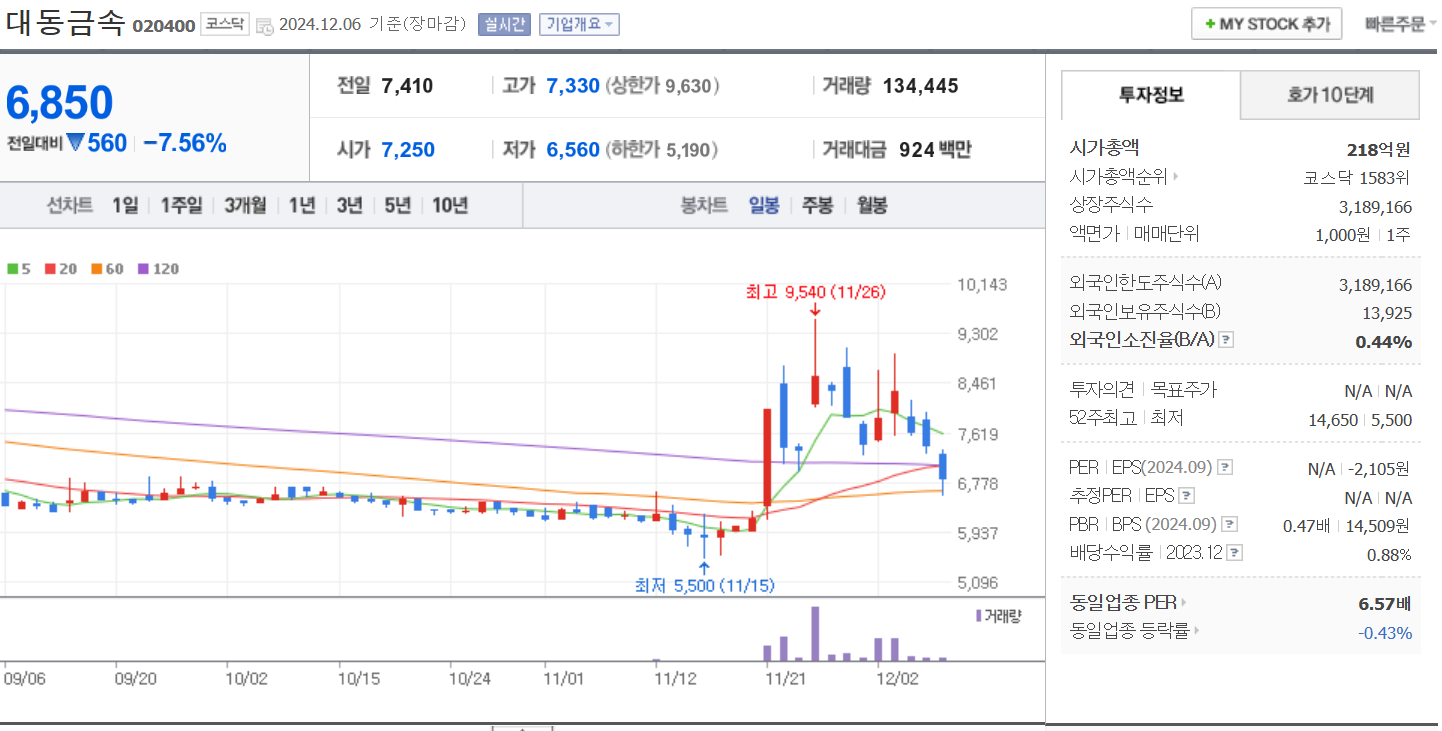
Task: Open the 동일업종 PER link
Action: (1129, 603)
